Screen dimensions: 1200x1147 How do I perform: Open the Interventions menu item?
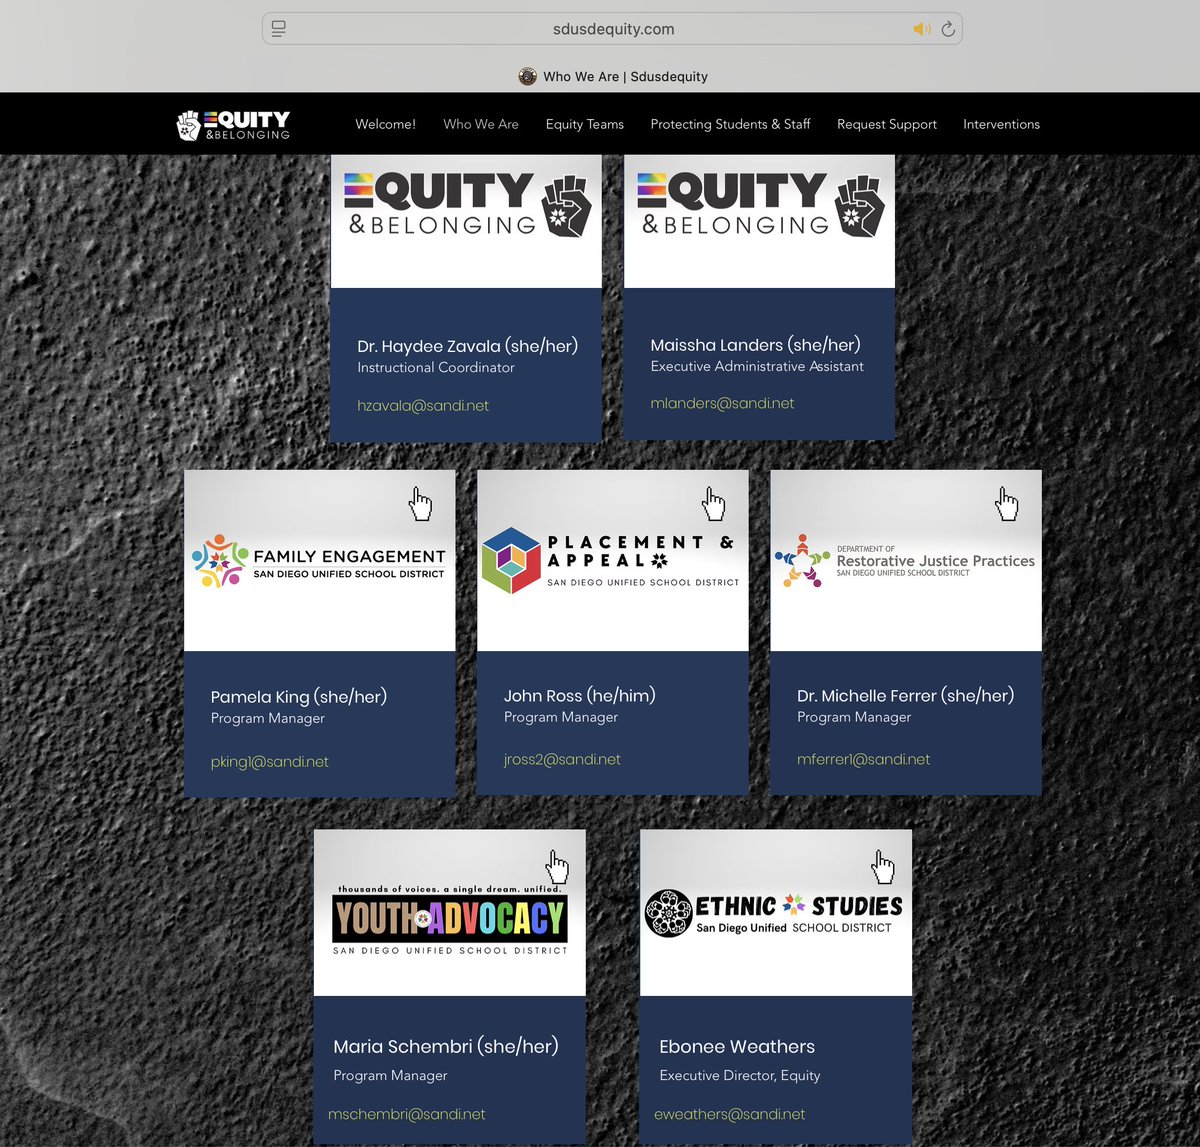(x=1001, y=124)
